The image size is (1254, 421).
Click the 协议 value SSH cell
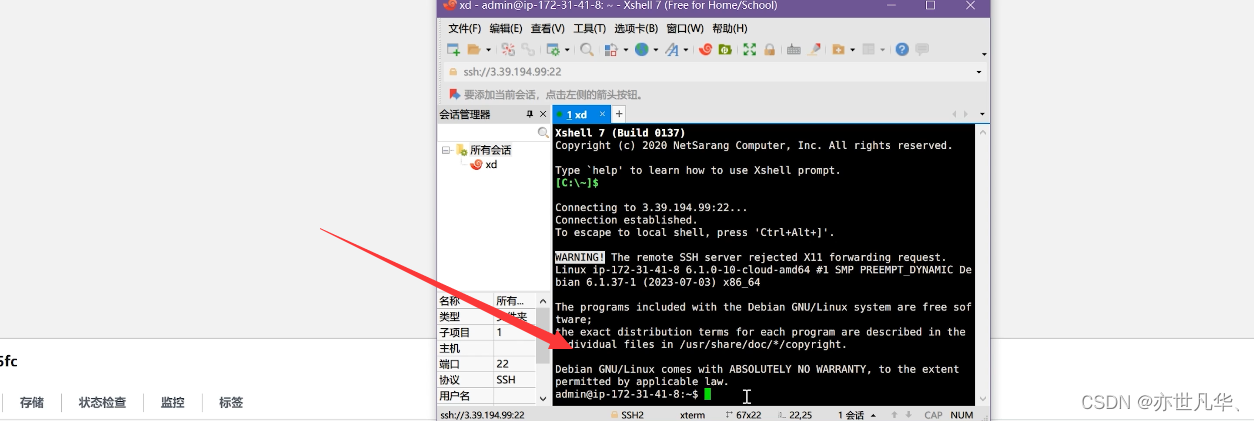click(515, 380)
